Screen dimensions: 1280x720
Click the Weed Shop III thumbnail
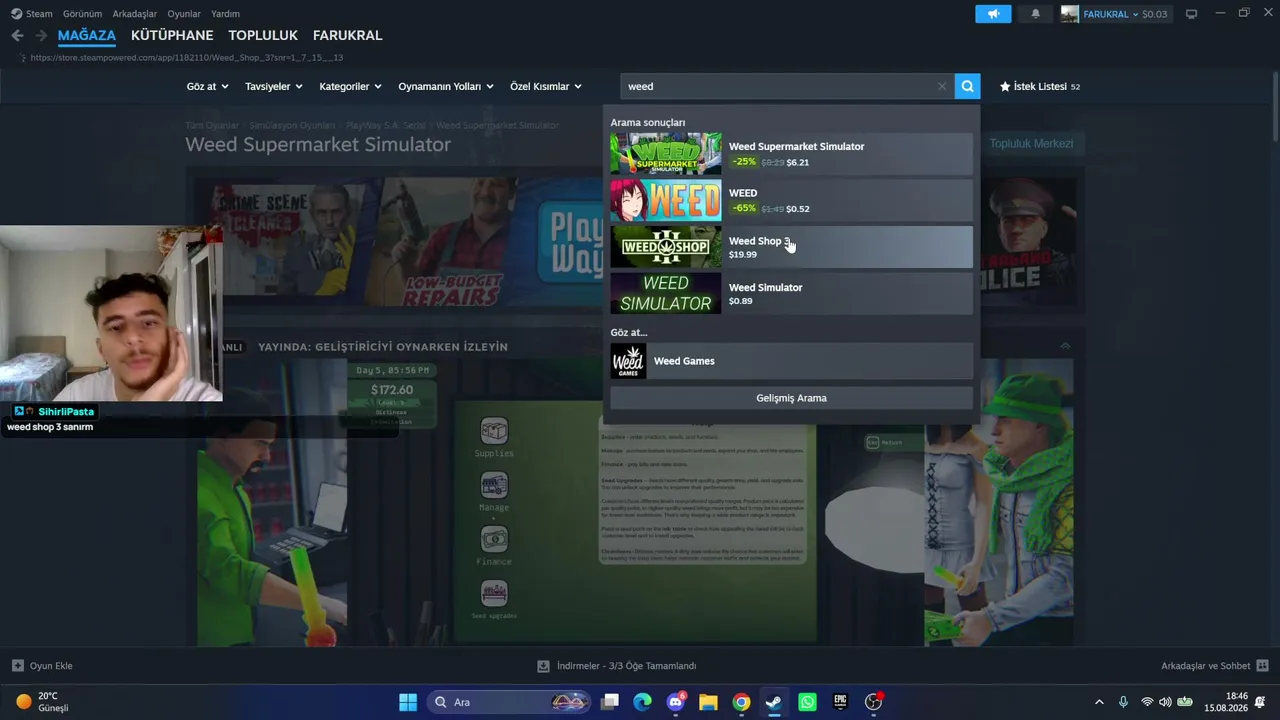tap(666, 247)
